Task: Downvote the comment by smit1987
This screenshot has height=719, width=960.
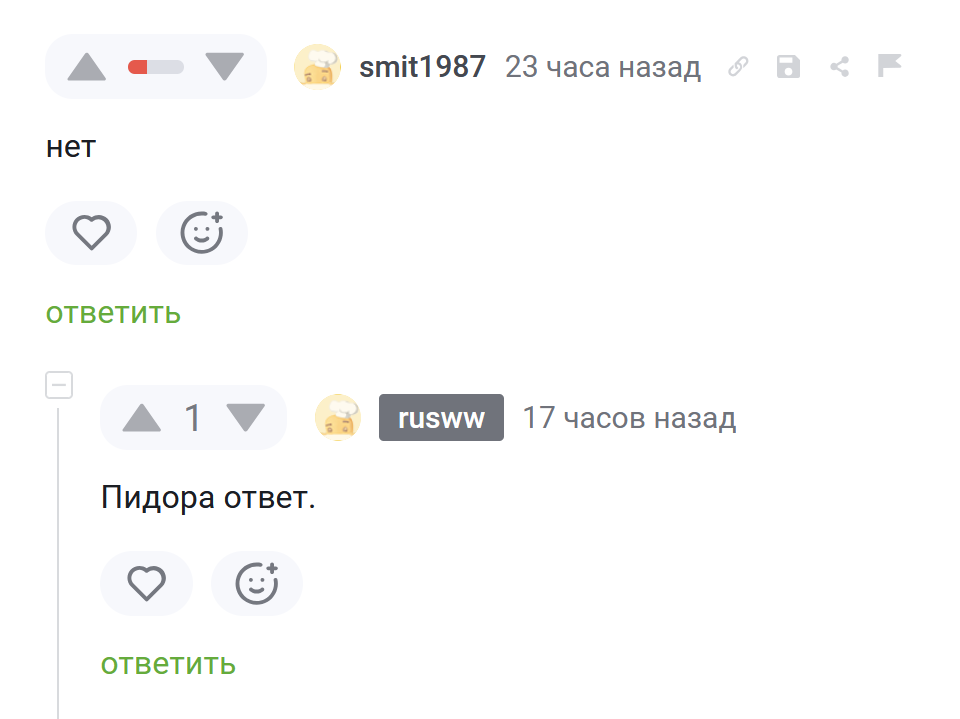Action: (224, 67)
